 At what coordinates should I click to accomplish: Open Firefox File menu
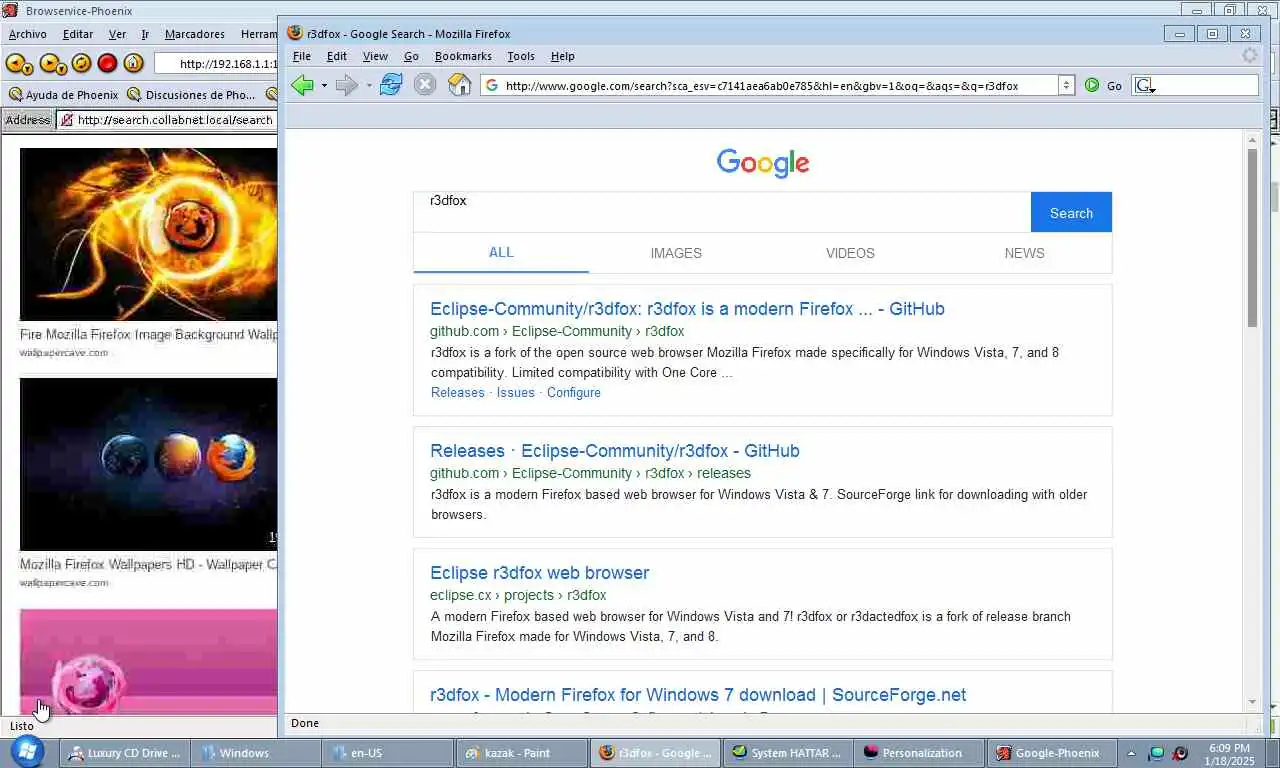[x=301, y=56]
